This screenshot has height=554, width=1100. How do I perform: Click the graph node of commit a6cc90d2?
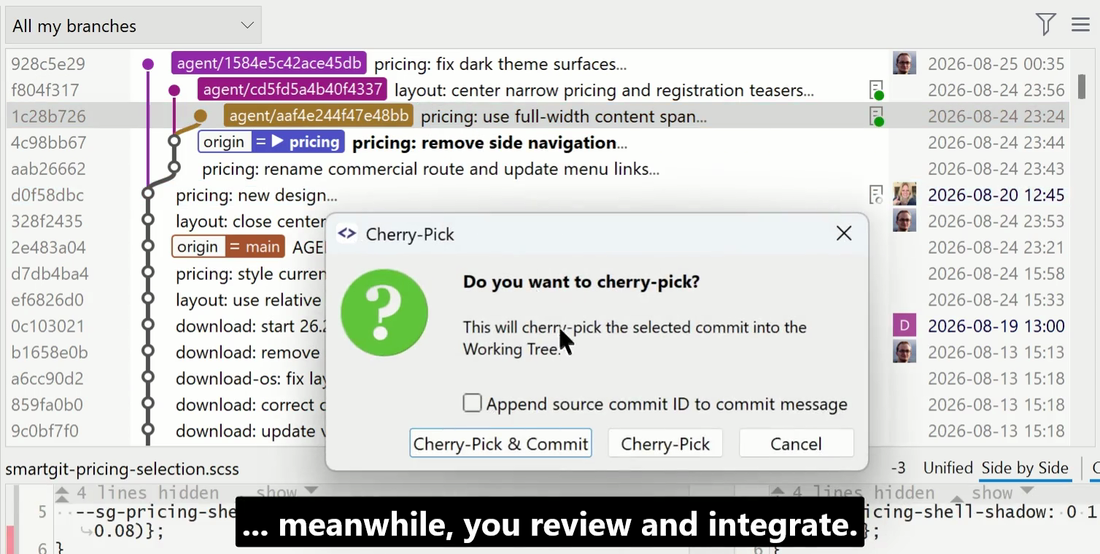point(148,378)
